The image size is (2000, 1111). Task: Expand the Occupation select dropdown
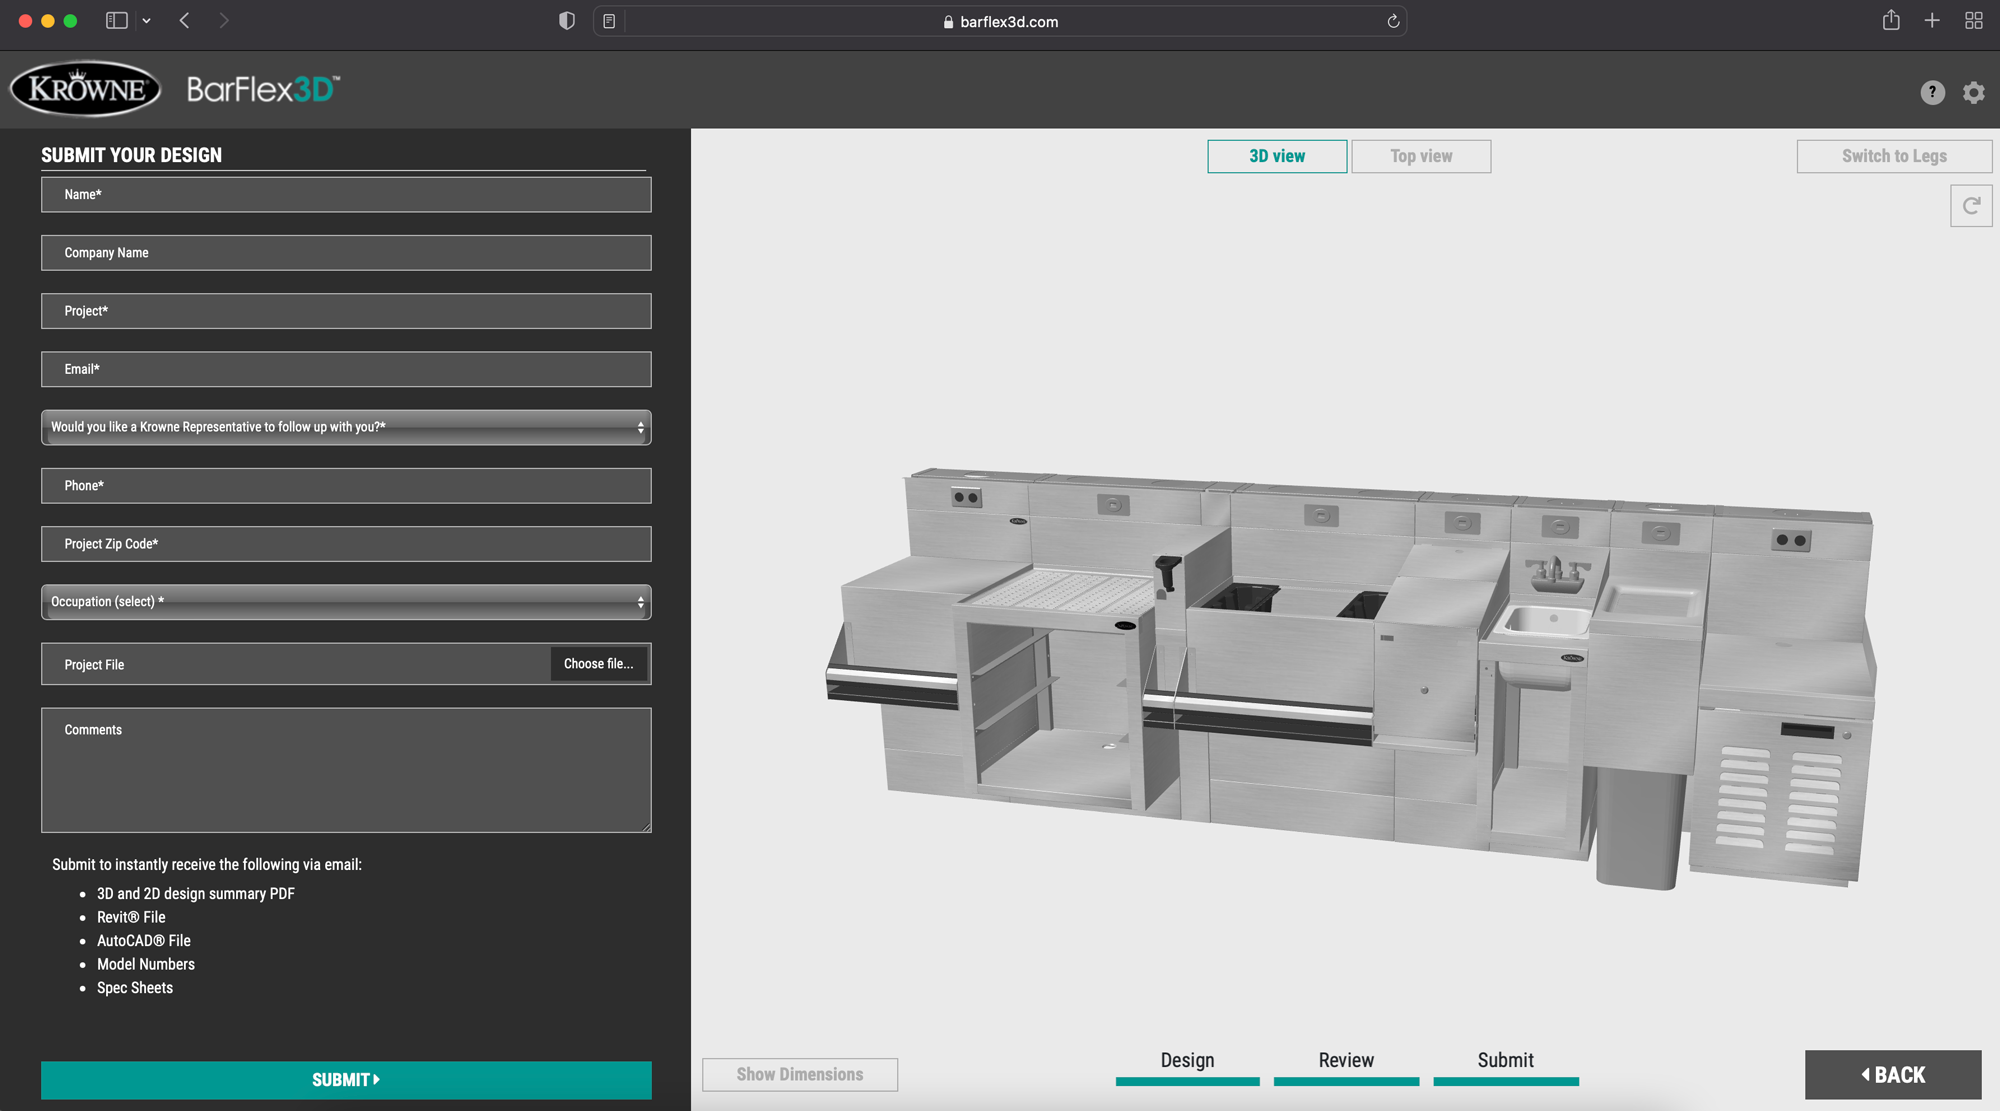pyautogui.click(x=346, y=602)
